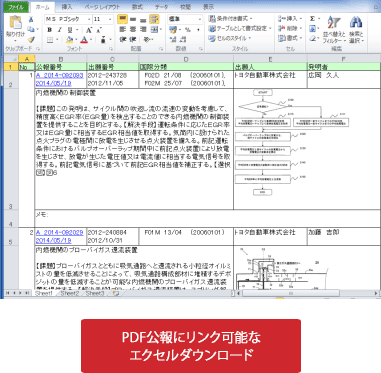
Task: Open Cell Styles (セルのスタイル) dropdown
Action: pyautogui.click(x=229, y=38)
